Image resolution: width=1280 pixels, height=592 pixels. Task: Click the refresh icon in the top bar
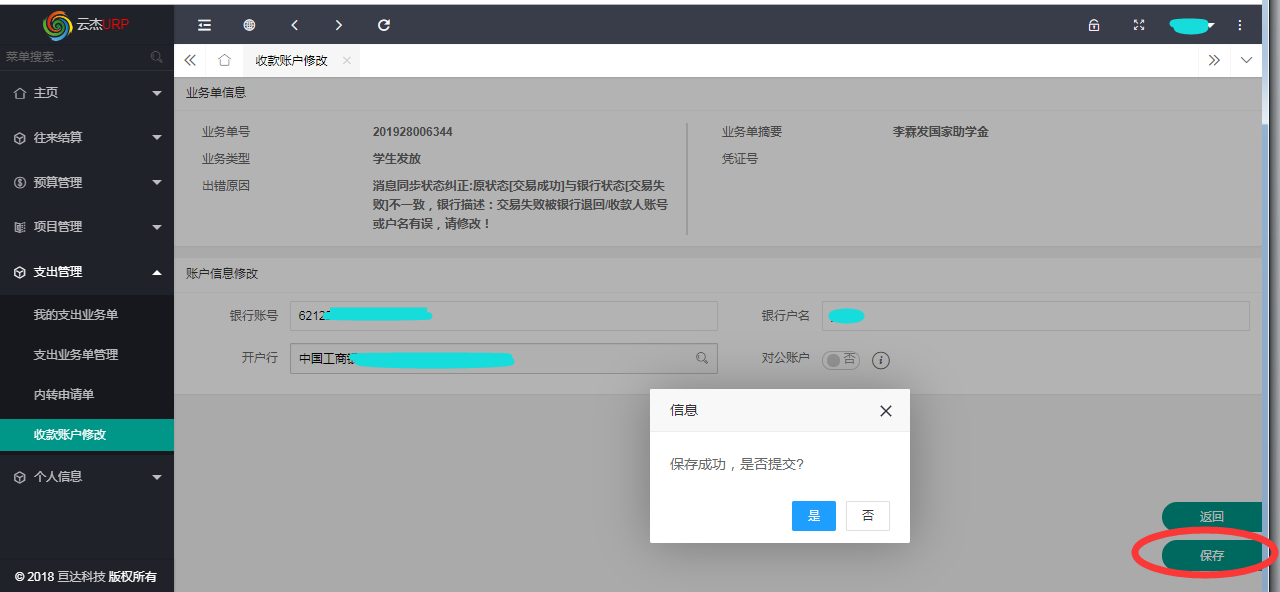(383, 25)
